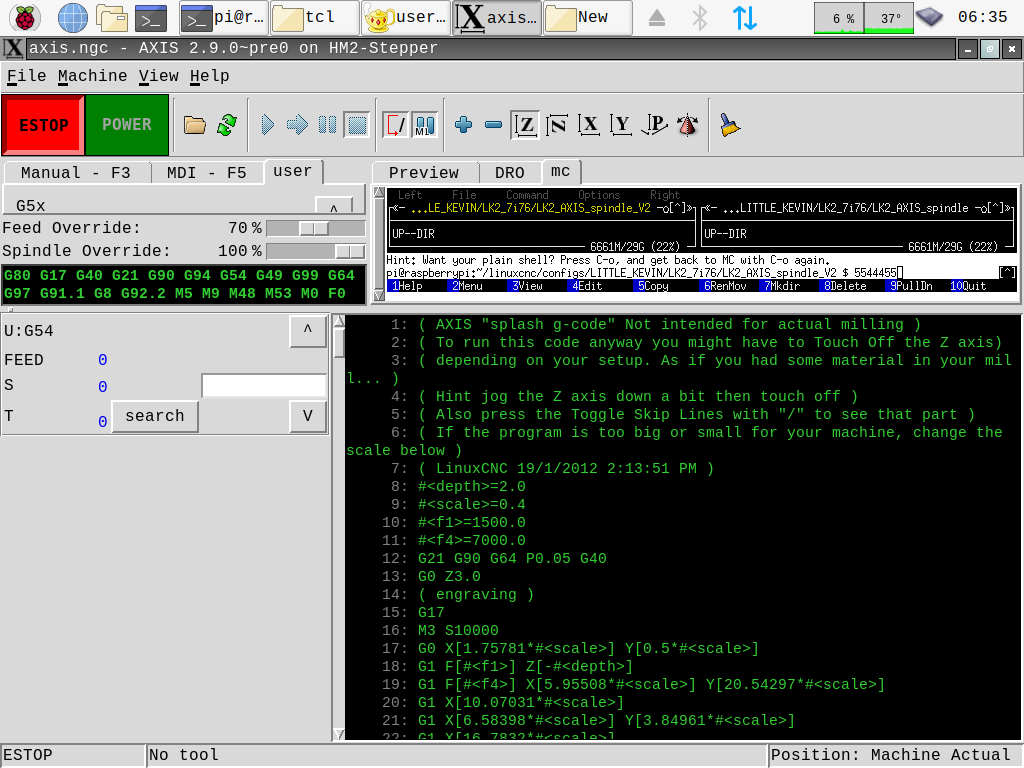
Task: Toggle the optional pause M1 button
Action: point(424,125)
